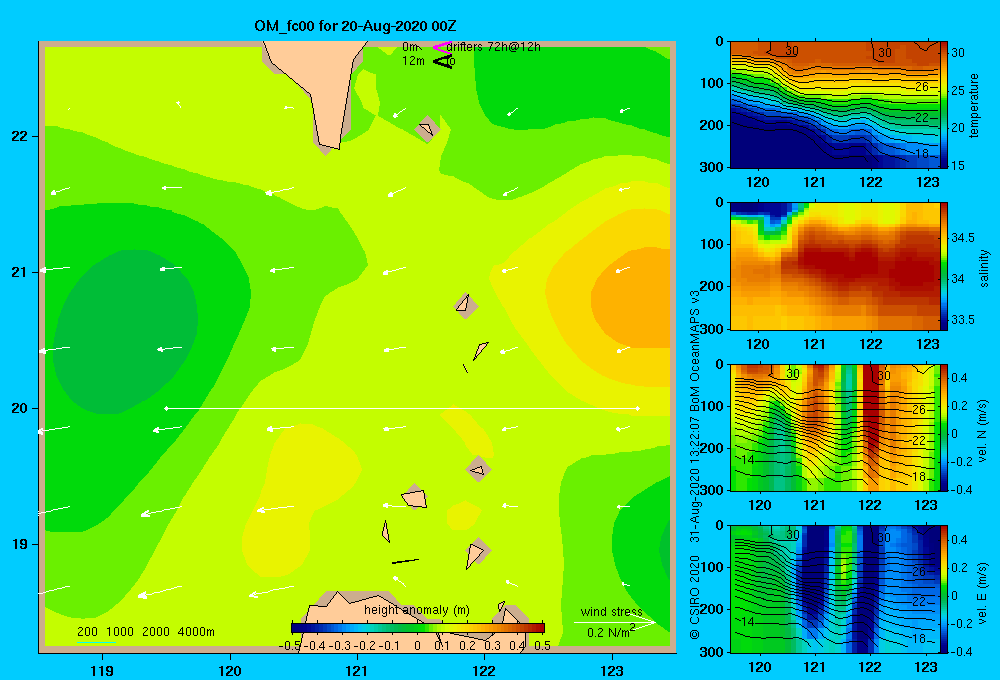The image size is (1000, 680).
Task: Click the vel. N color scale bar
Action: [x=944, y=427]
